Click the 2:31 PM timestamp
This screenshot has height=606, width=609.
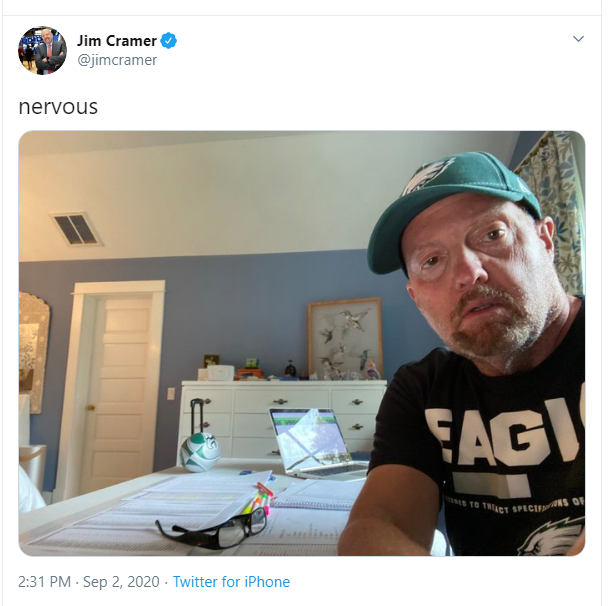pyautogui.click(x=45, y=582)
